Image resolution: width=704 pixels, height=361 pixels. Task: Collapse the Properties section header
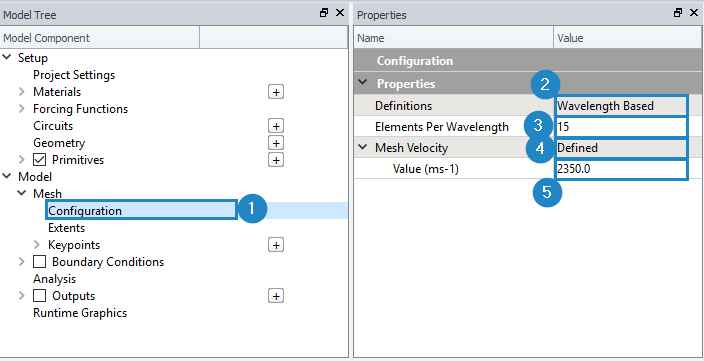363,83
